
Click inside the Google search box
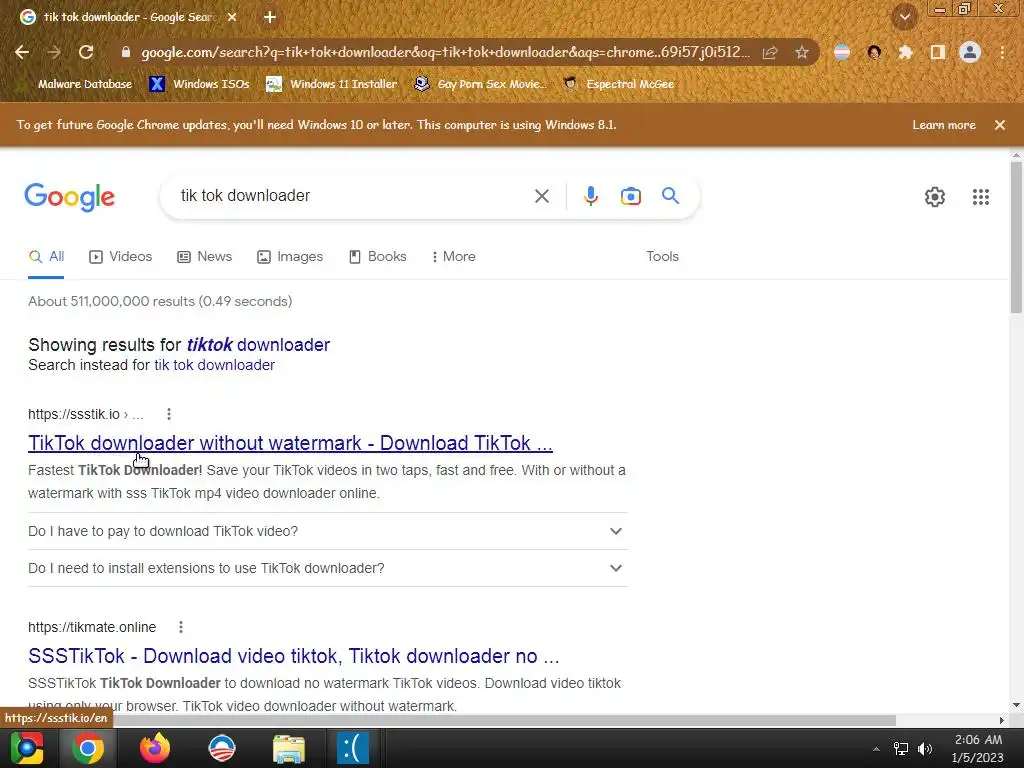coord(353,196)
